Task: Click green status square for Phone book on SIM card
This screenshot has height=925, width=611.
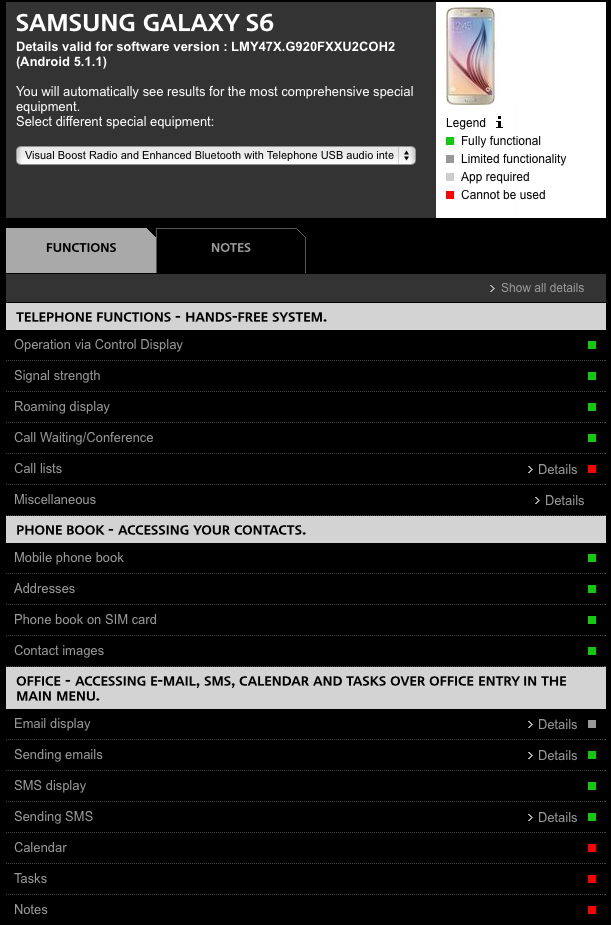Action: tap(592, 620)
